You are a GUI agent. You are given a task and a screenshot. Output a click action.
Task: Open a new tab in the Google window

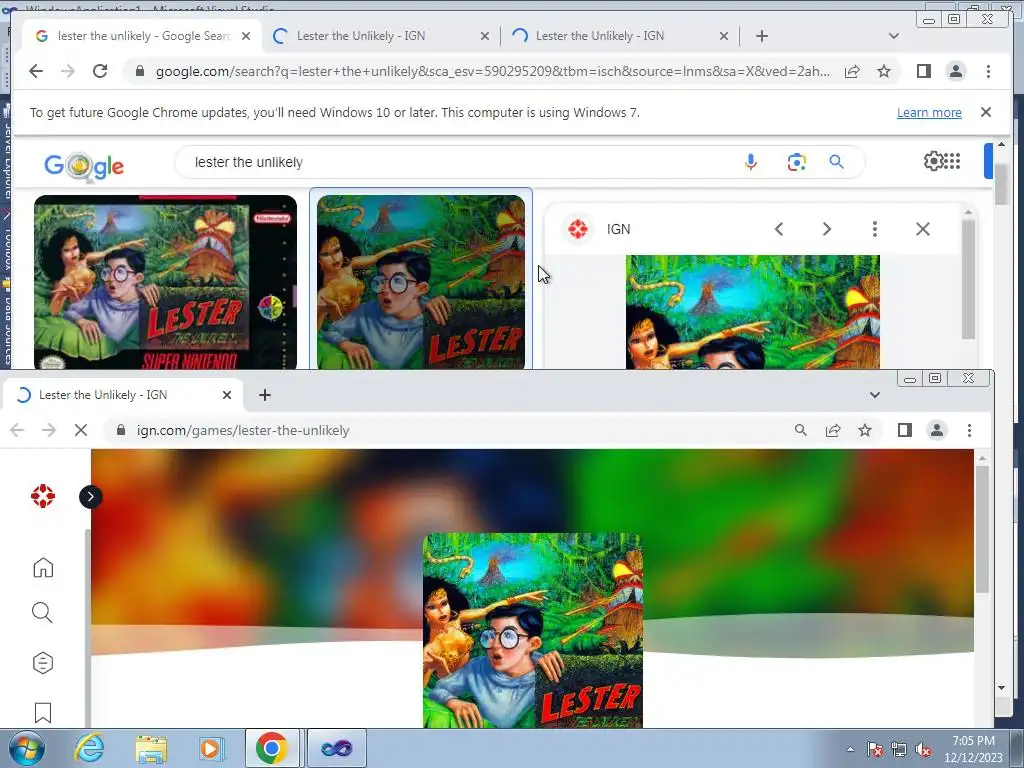761,36
